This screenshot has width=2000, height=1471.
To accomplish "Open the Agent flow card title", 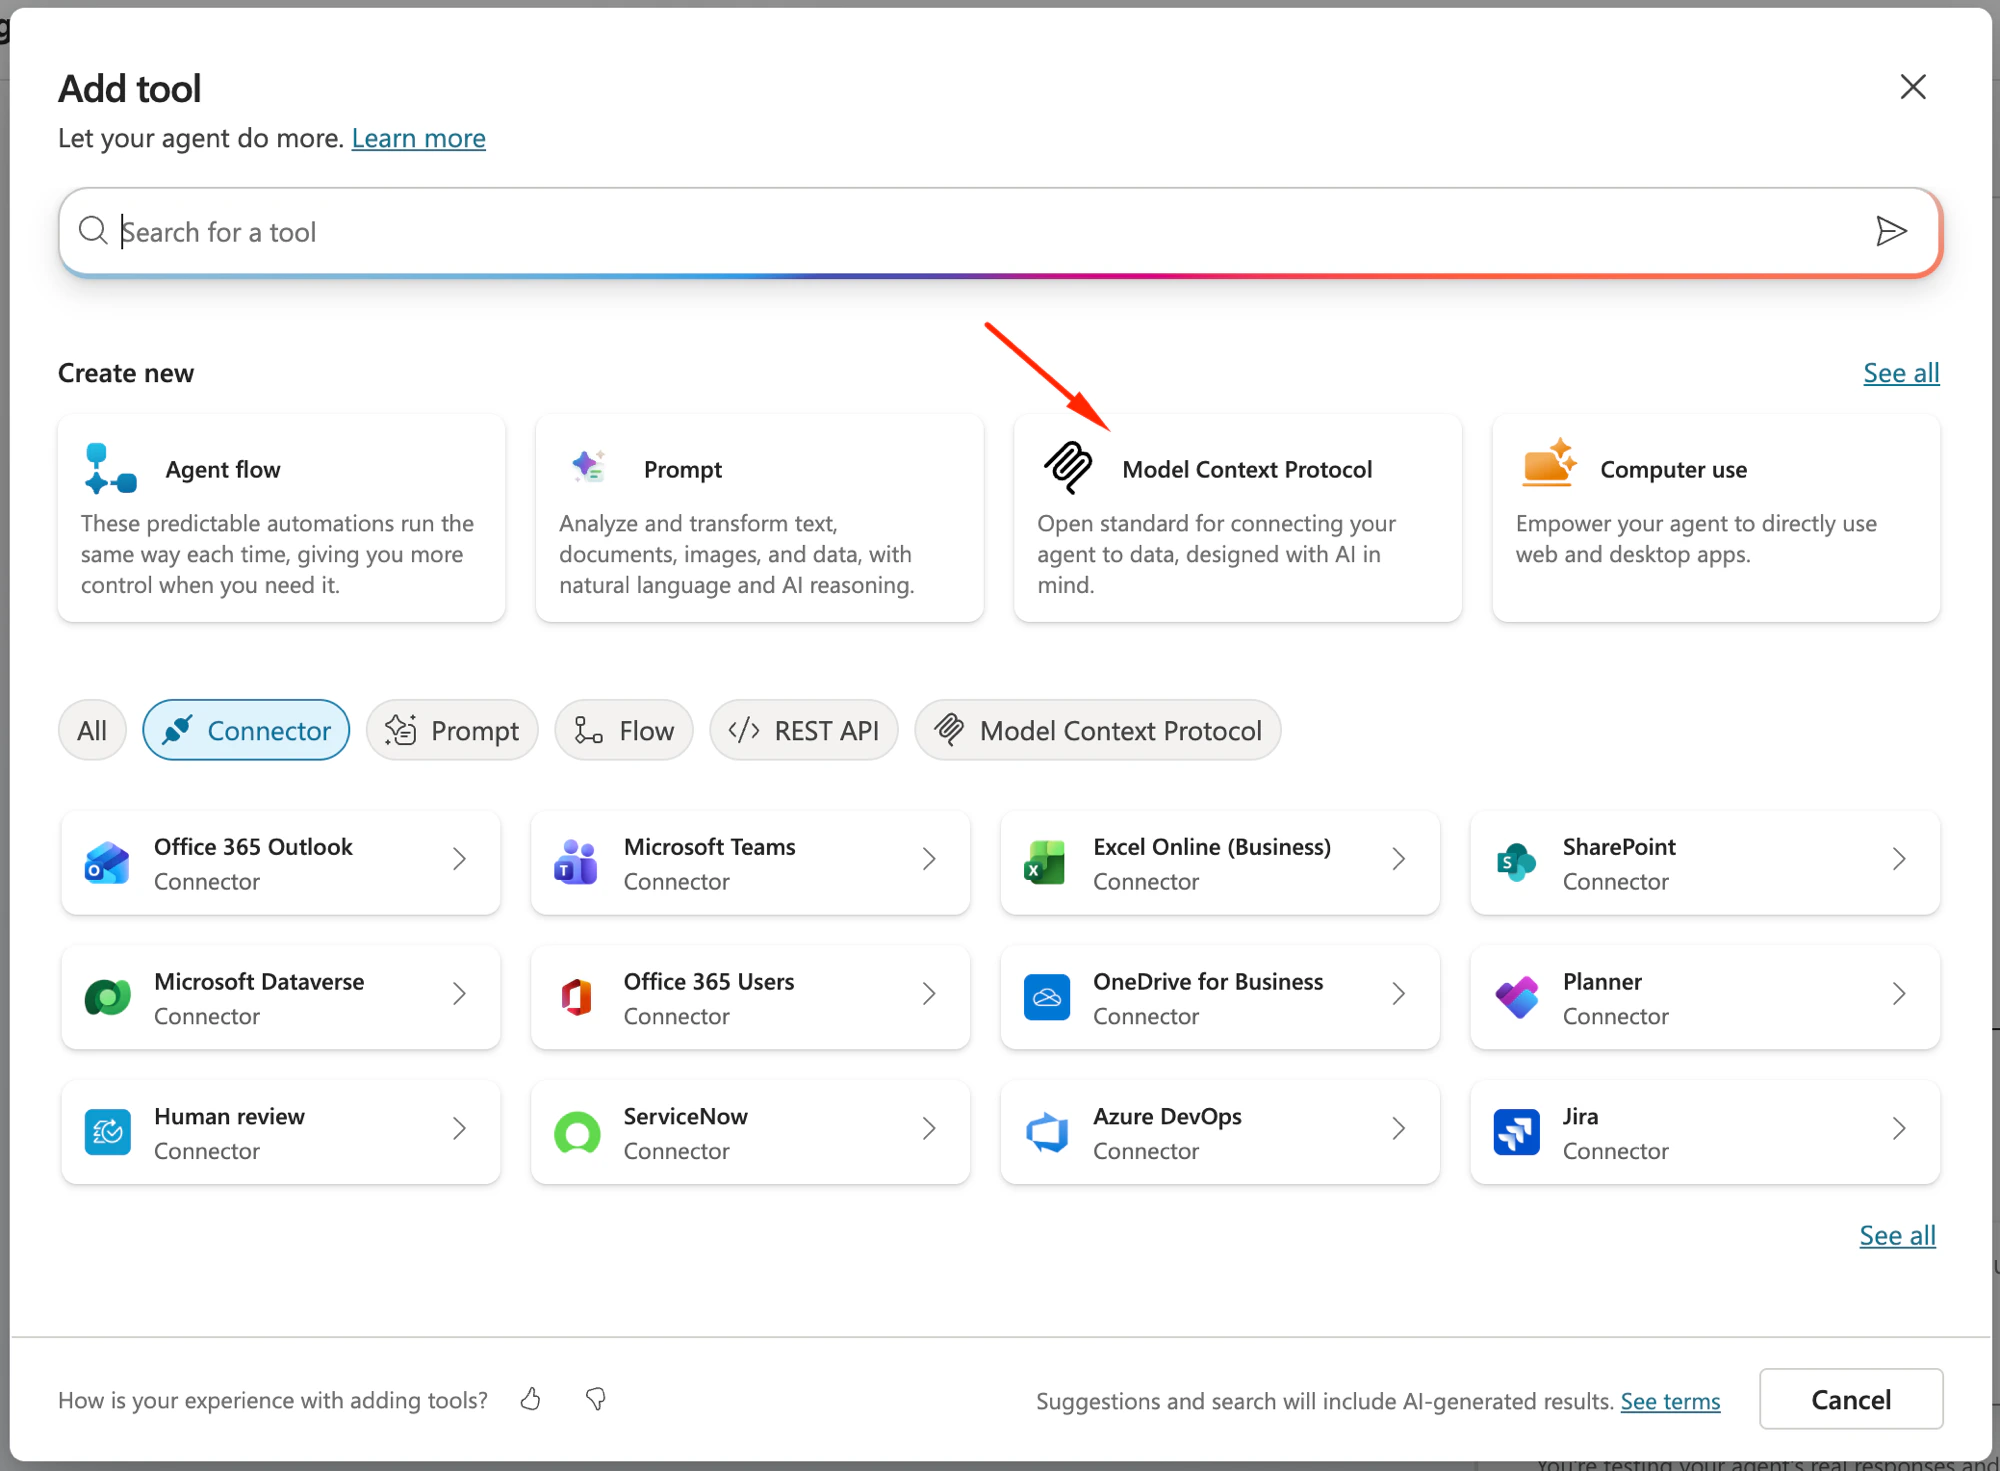I will (223, 469).
